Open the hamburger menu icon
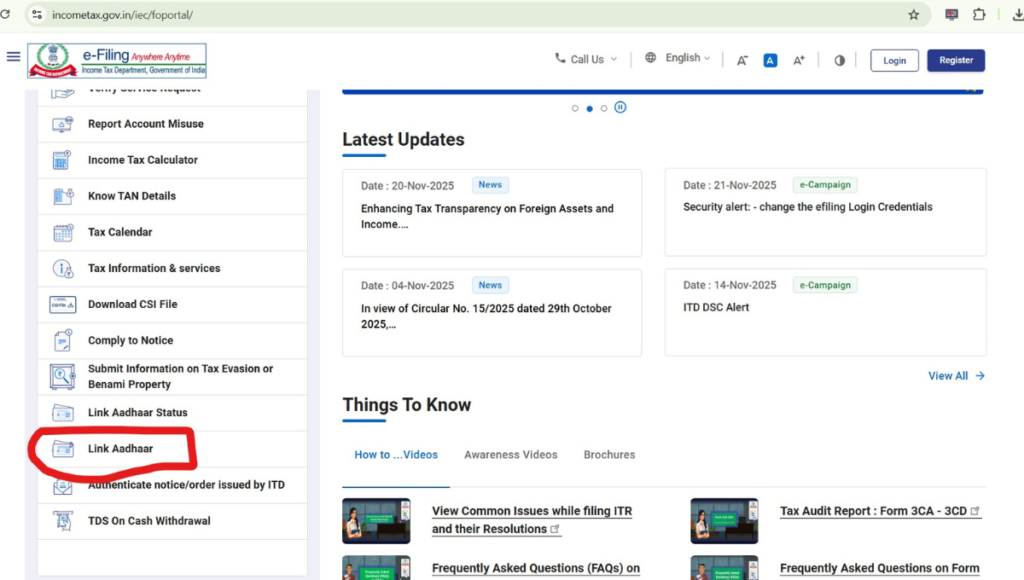Image resolution: width=1024 pixels, height=580 pixels. point(13,57)
